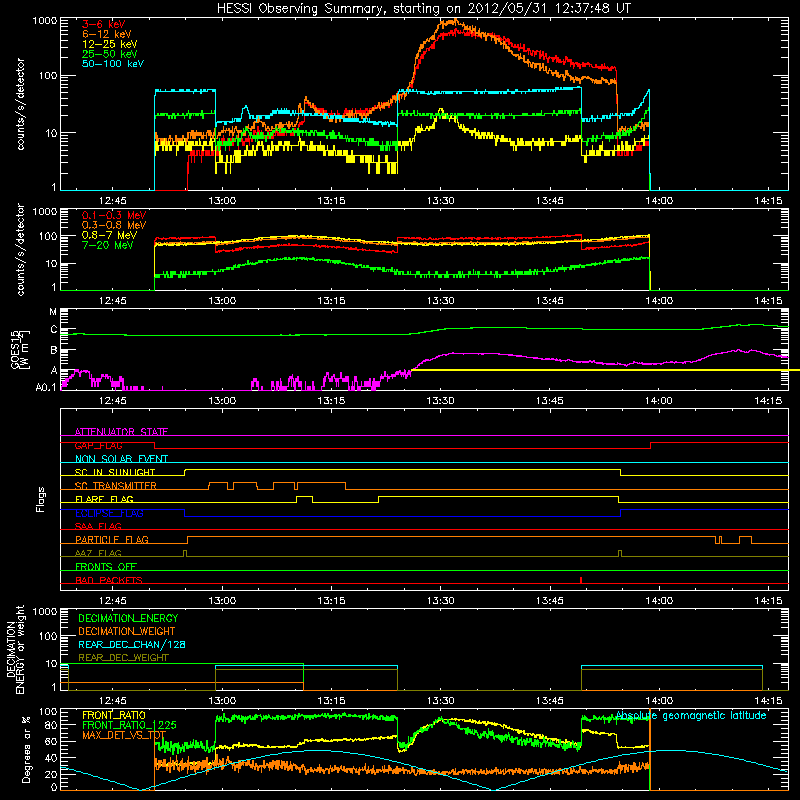
Task: Select the 25-50 keV legend label
Action: tap(110, 54)
